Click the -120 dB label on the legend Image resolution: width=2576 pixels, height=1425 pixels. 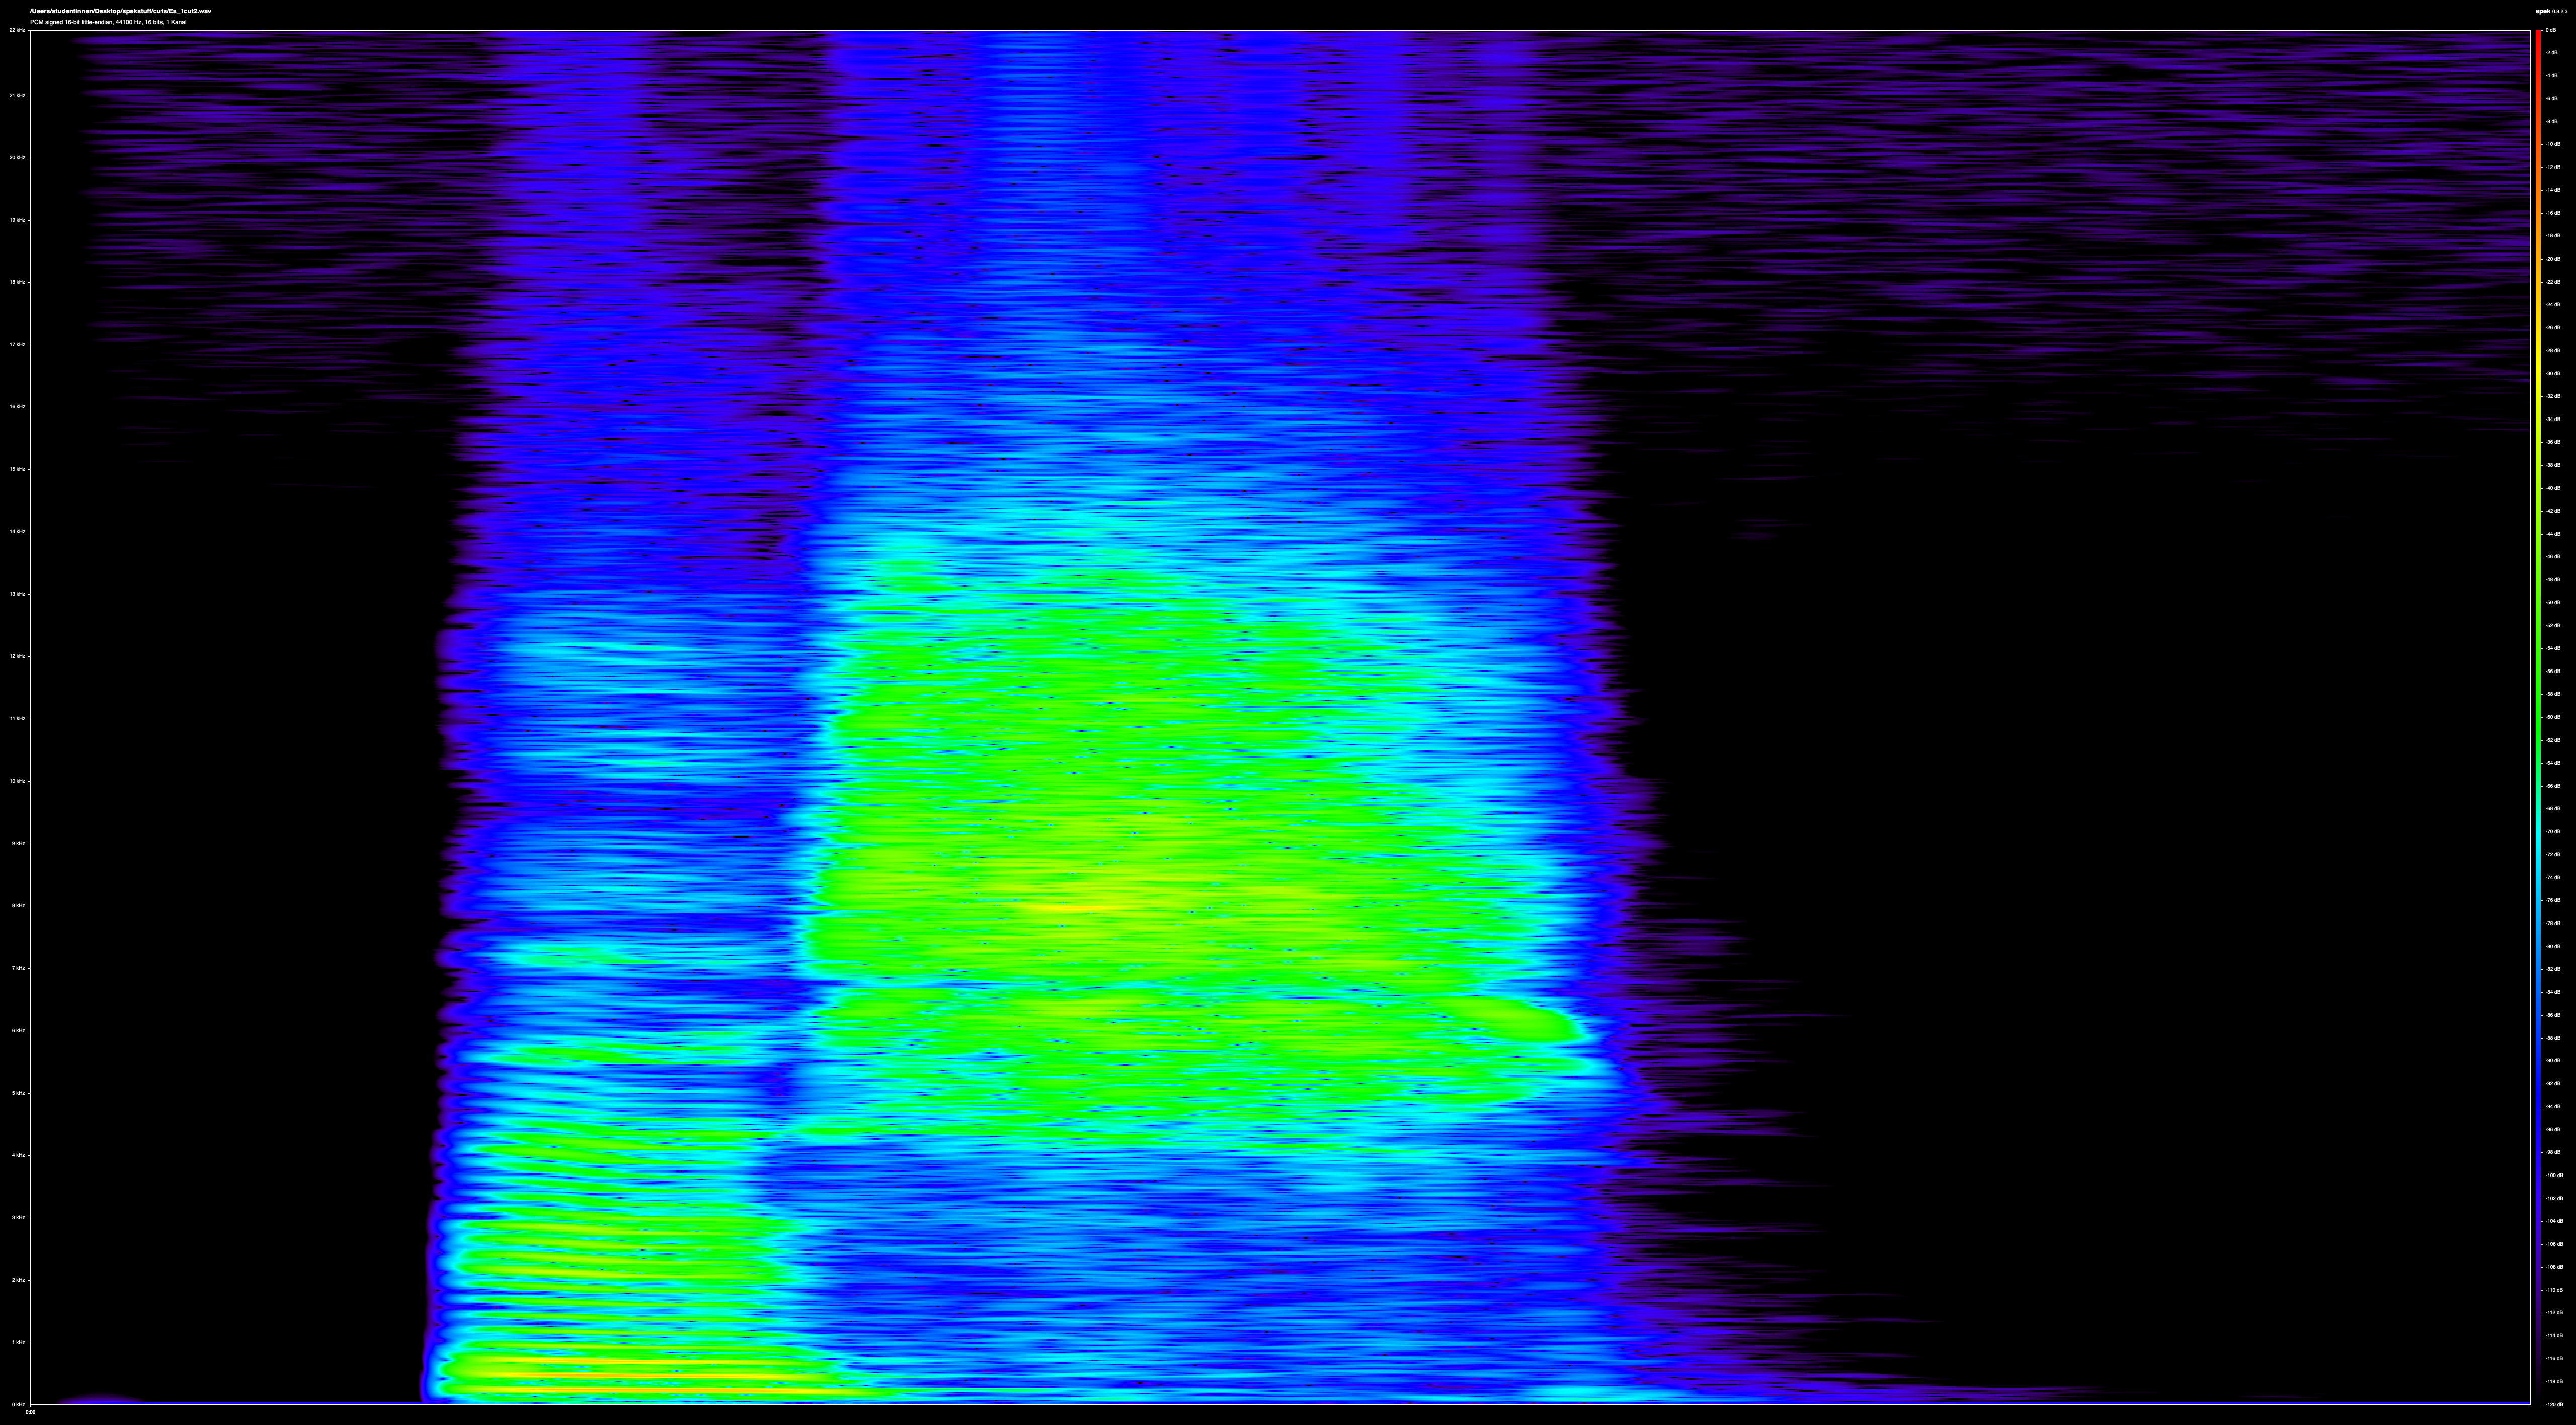pos(2553,1405)
